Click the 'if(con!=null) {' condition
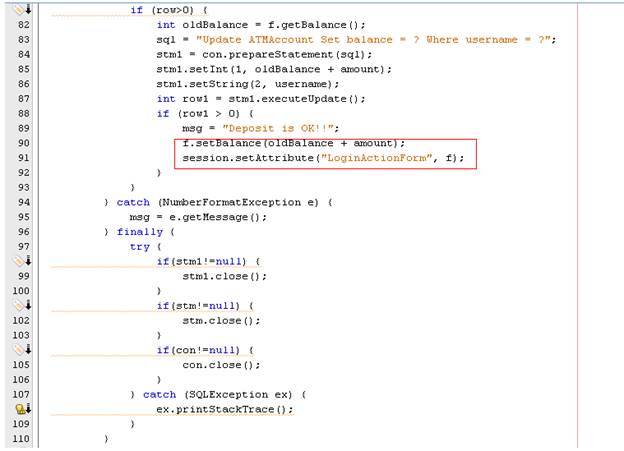The height and width of the screenshot is (451, 624). pyautogui.click(x=205, y=350)
